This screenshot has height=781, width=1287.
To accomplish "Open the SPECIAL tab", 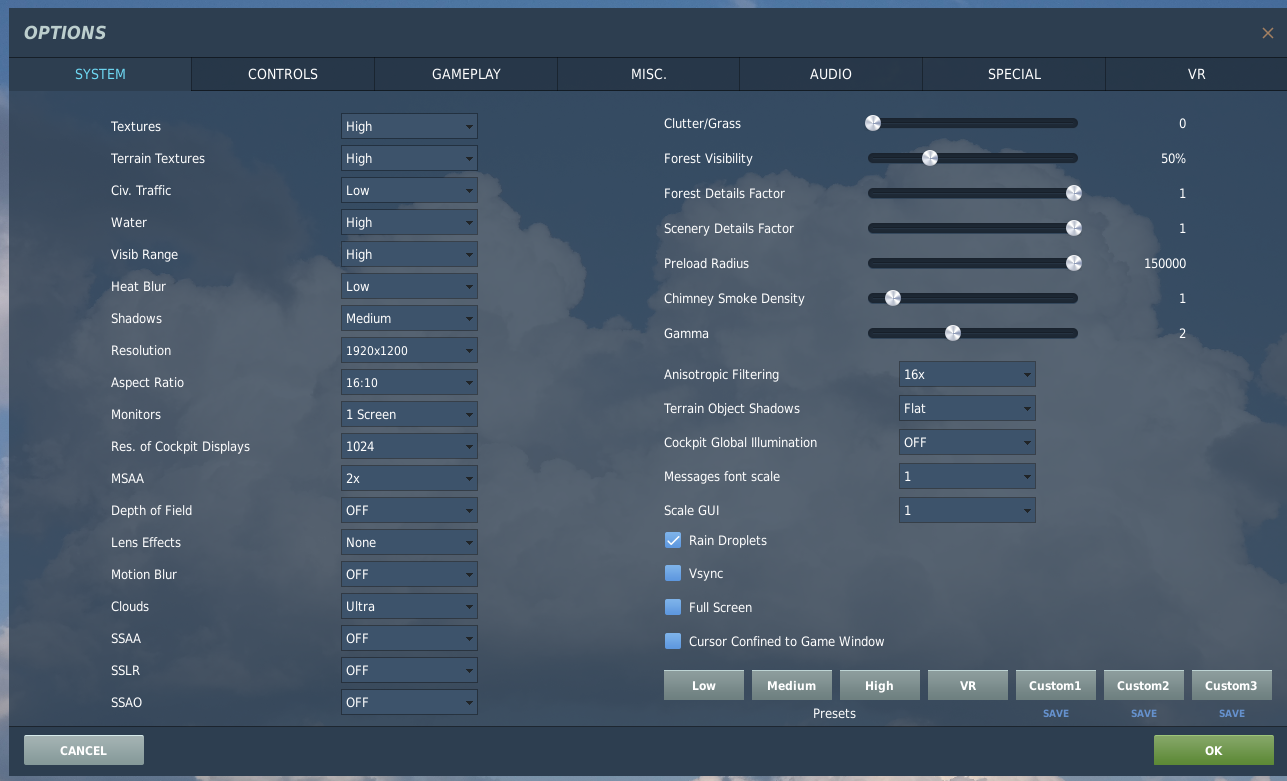I will (1014, 74).
